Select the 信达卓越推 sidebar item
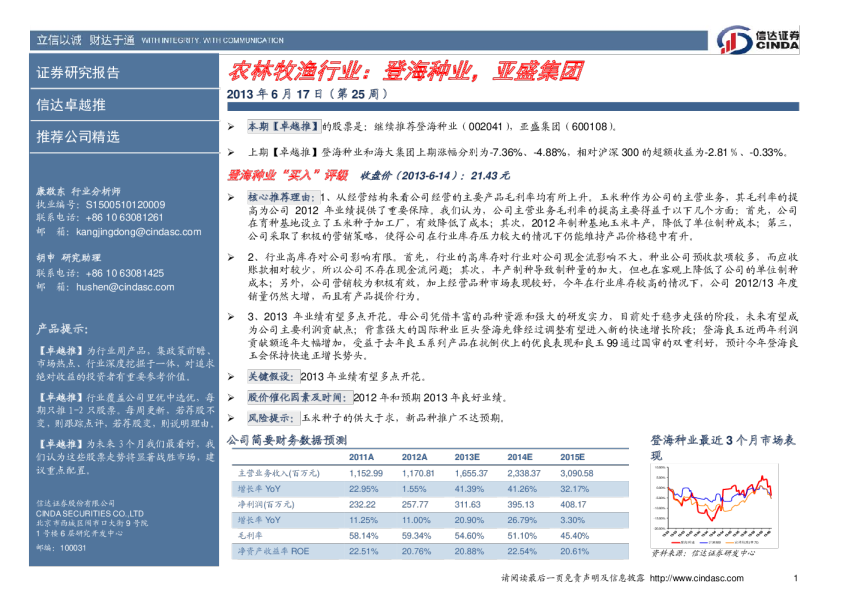 (x=71, y=104)
